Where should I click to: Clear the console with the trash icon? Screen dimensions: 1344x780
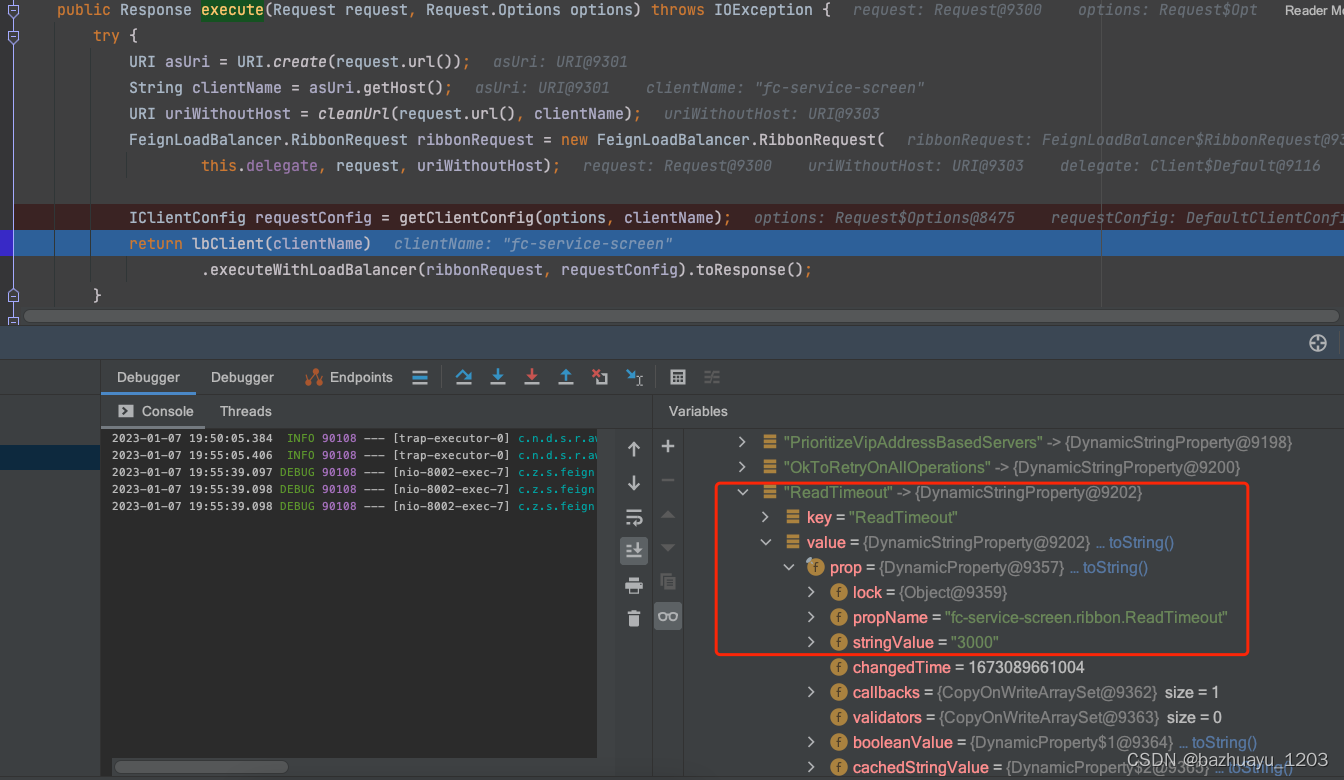pos(634,619)
